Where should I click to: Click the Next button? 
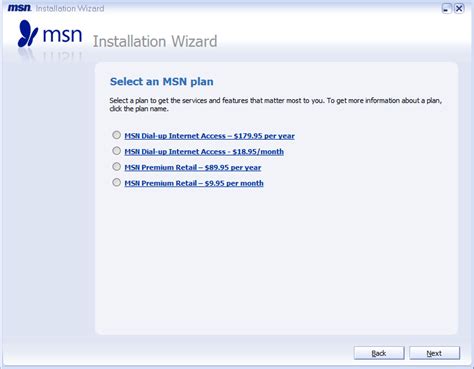click(434, 353)
